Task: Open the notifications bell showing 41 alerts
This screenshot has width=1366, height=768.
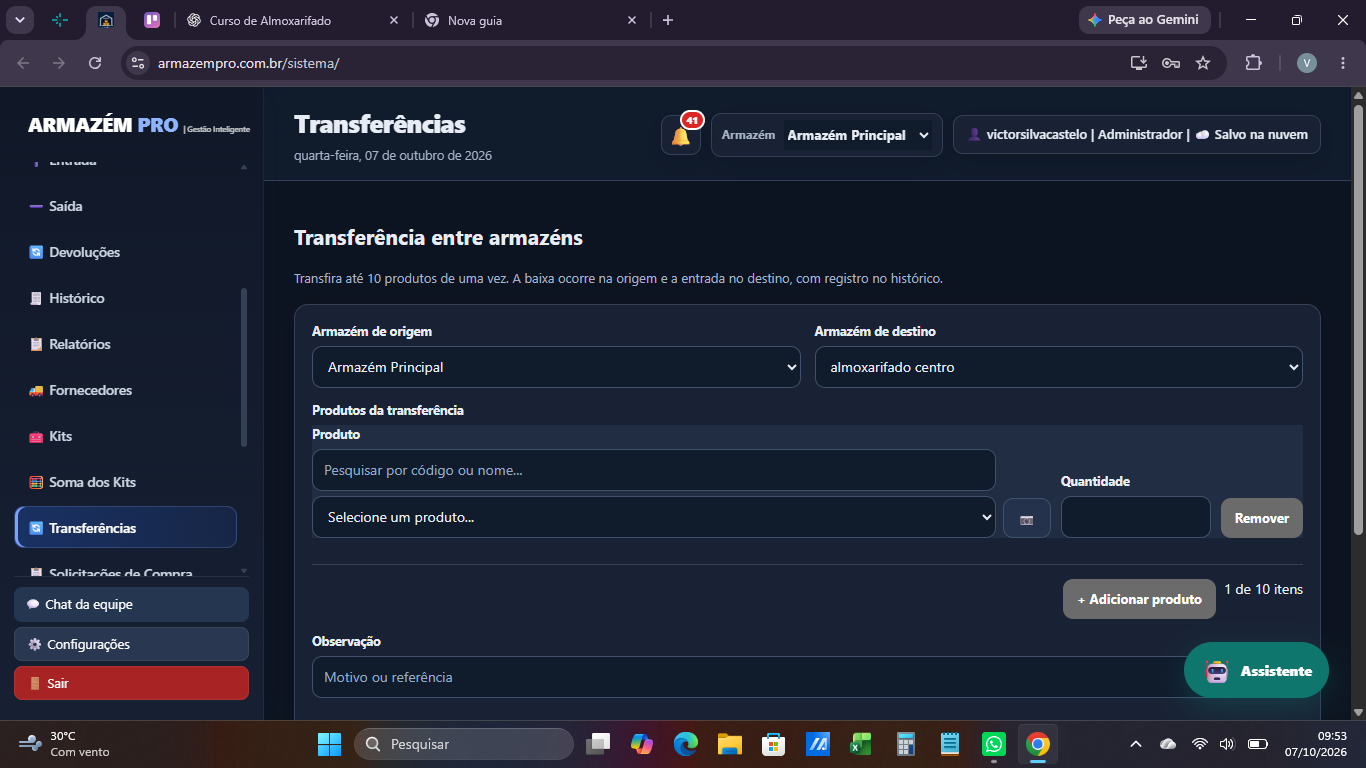Action: coord(681,135)
